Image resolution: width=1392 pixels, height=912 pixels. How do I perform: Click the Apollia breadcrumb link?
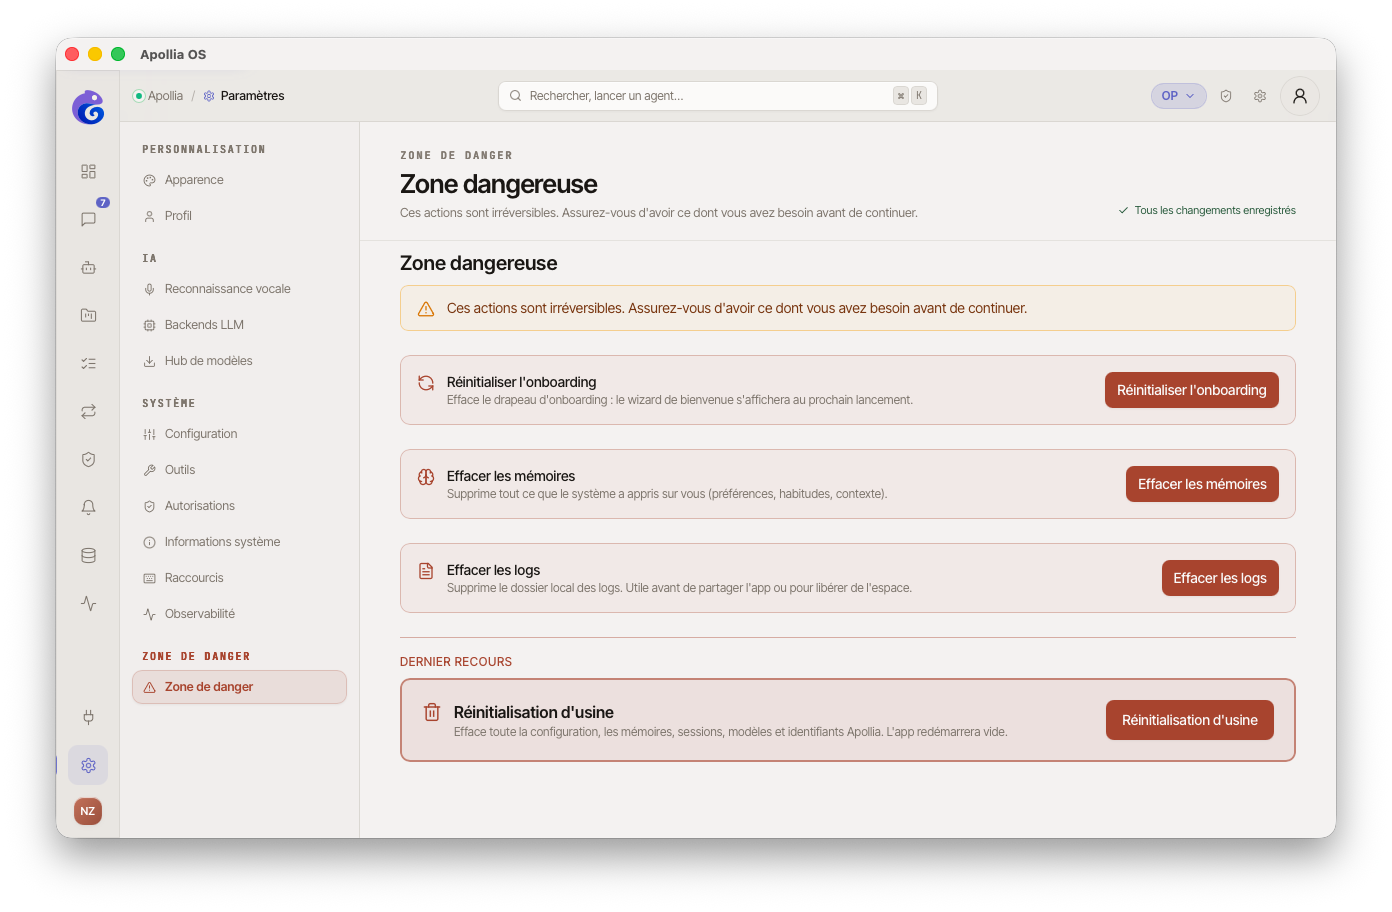pos(165,96)
